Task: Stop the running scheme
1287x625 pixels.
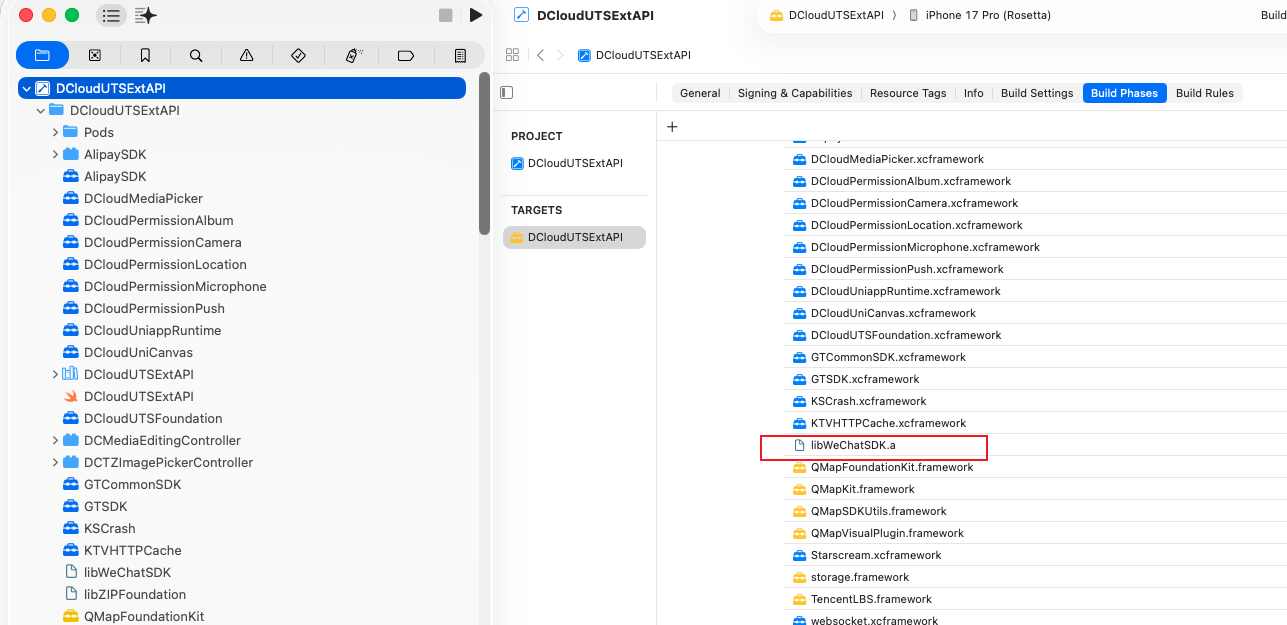Action: point(446,15)
